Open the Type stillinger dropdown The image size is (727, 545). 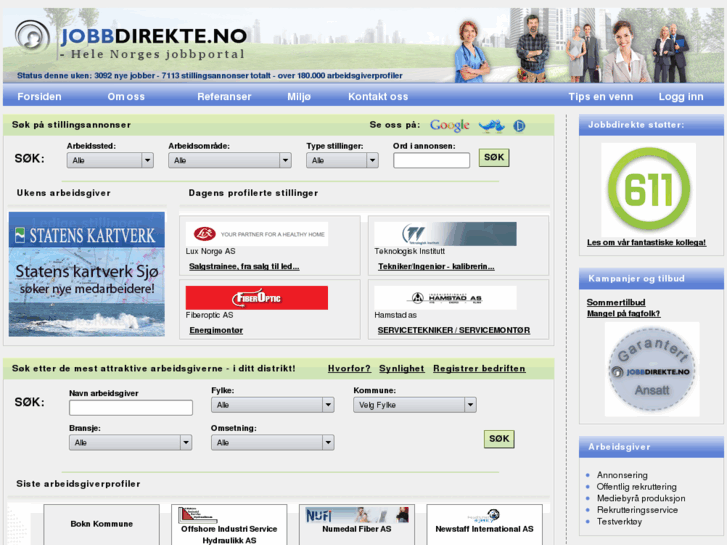click(342, 160)
